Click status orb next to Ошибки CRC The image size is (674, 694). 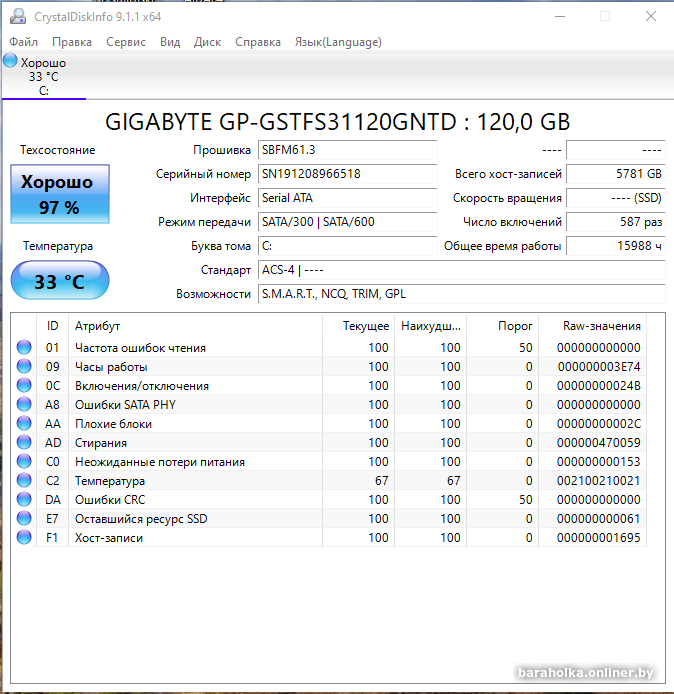point(24,500)
